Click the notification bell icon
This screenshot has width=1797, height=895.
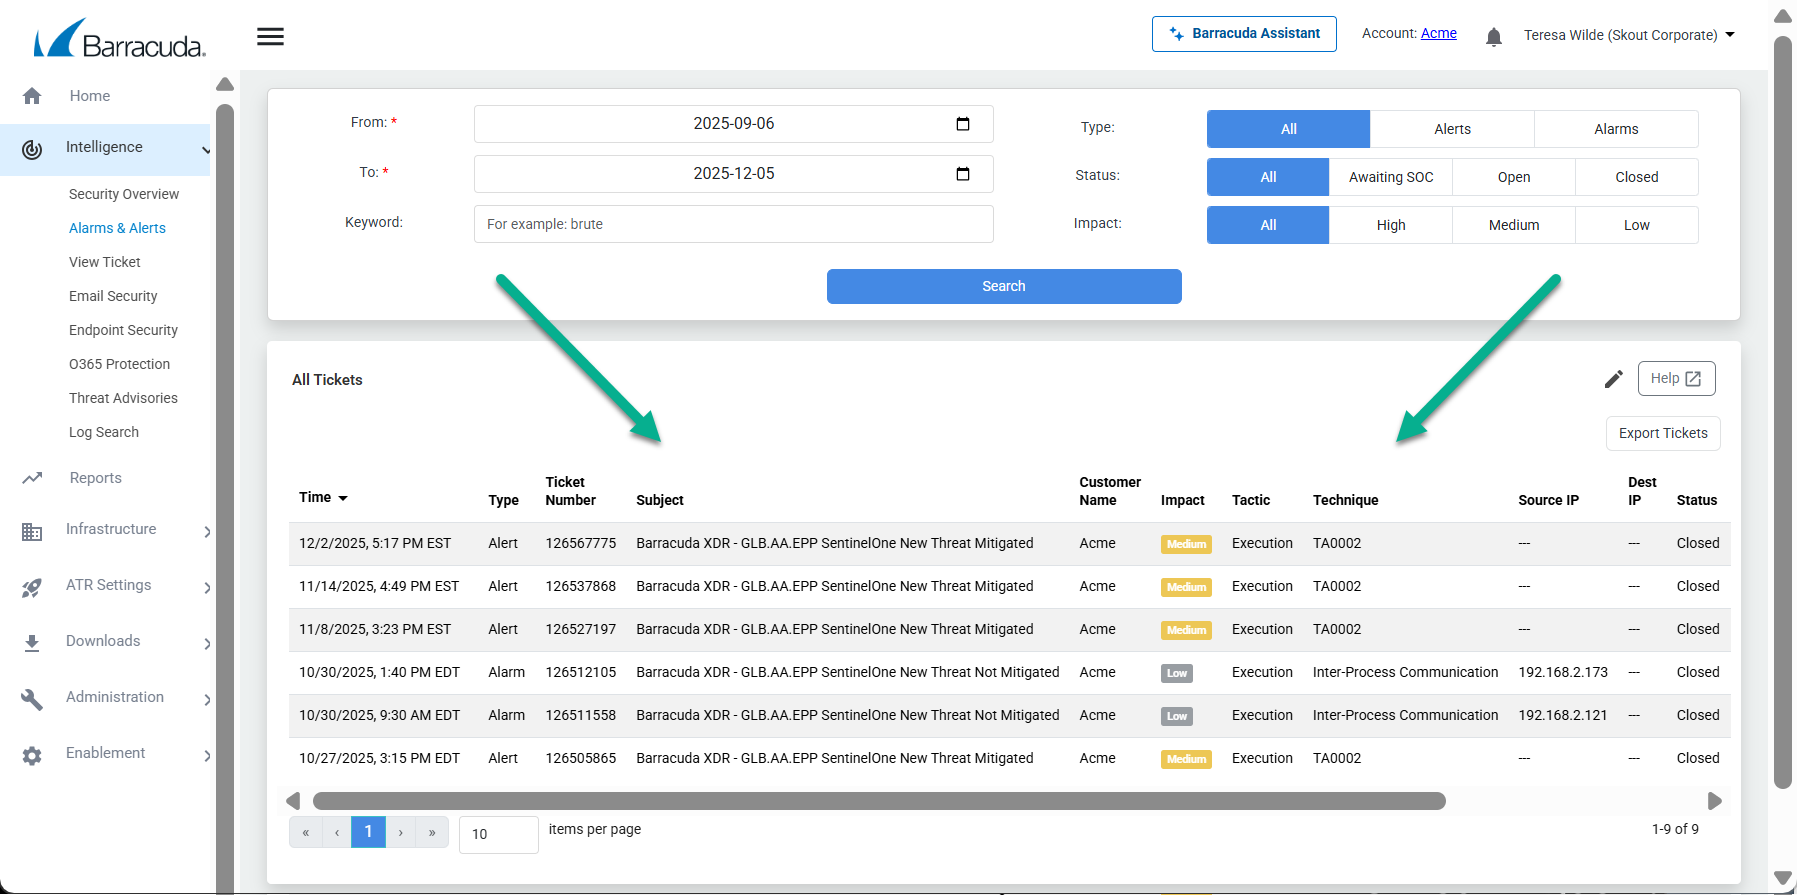tap(1493, 37)
